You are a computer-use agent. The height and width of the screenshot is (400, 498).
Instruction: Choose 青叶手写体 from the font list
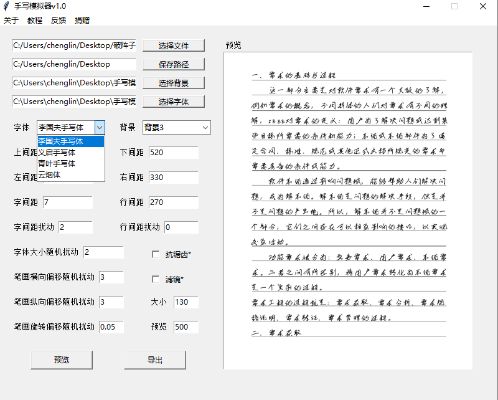[x=71, y=164]
